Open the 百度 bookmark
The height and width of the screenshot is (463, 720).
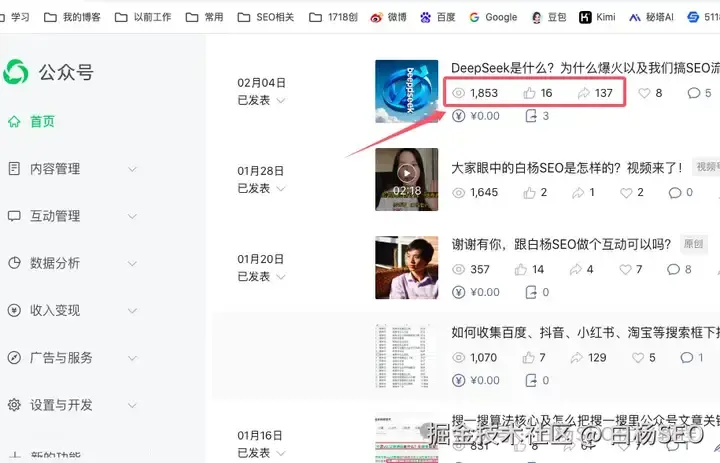coord(438,17)
